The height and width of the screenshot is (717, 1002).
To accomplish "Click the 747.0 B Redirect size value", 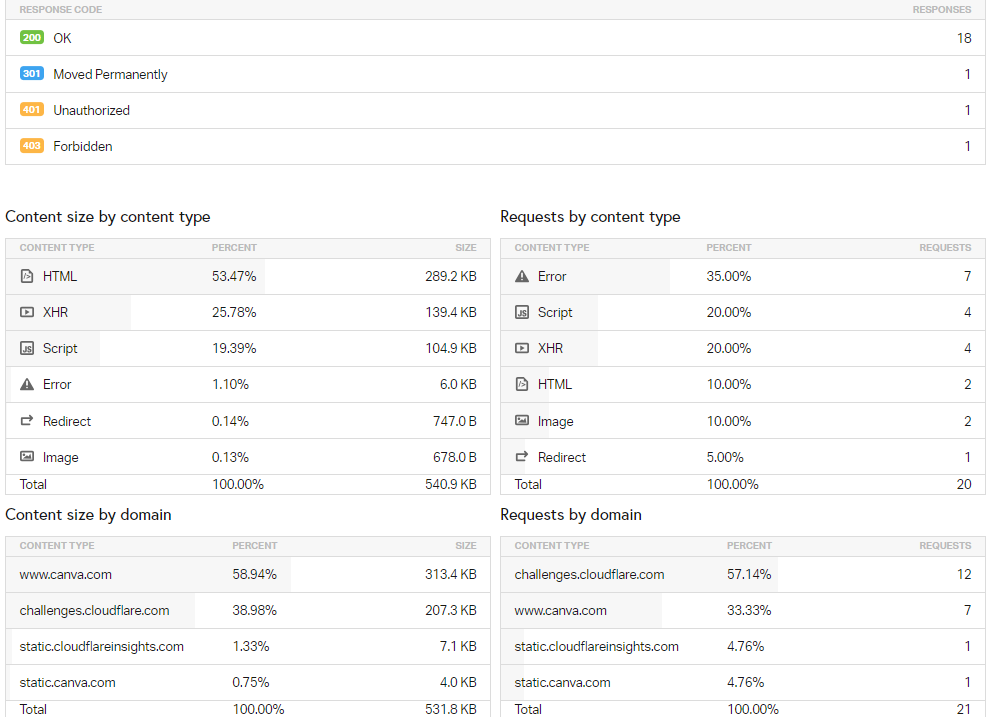I will pyautogui.click(x=454, y=421).
